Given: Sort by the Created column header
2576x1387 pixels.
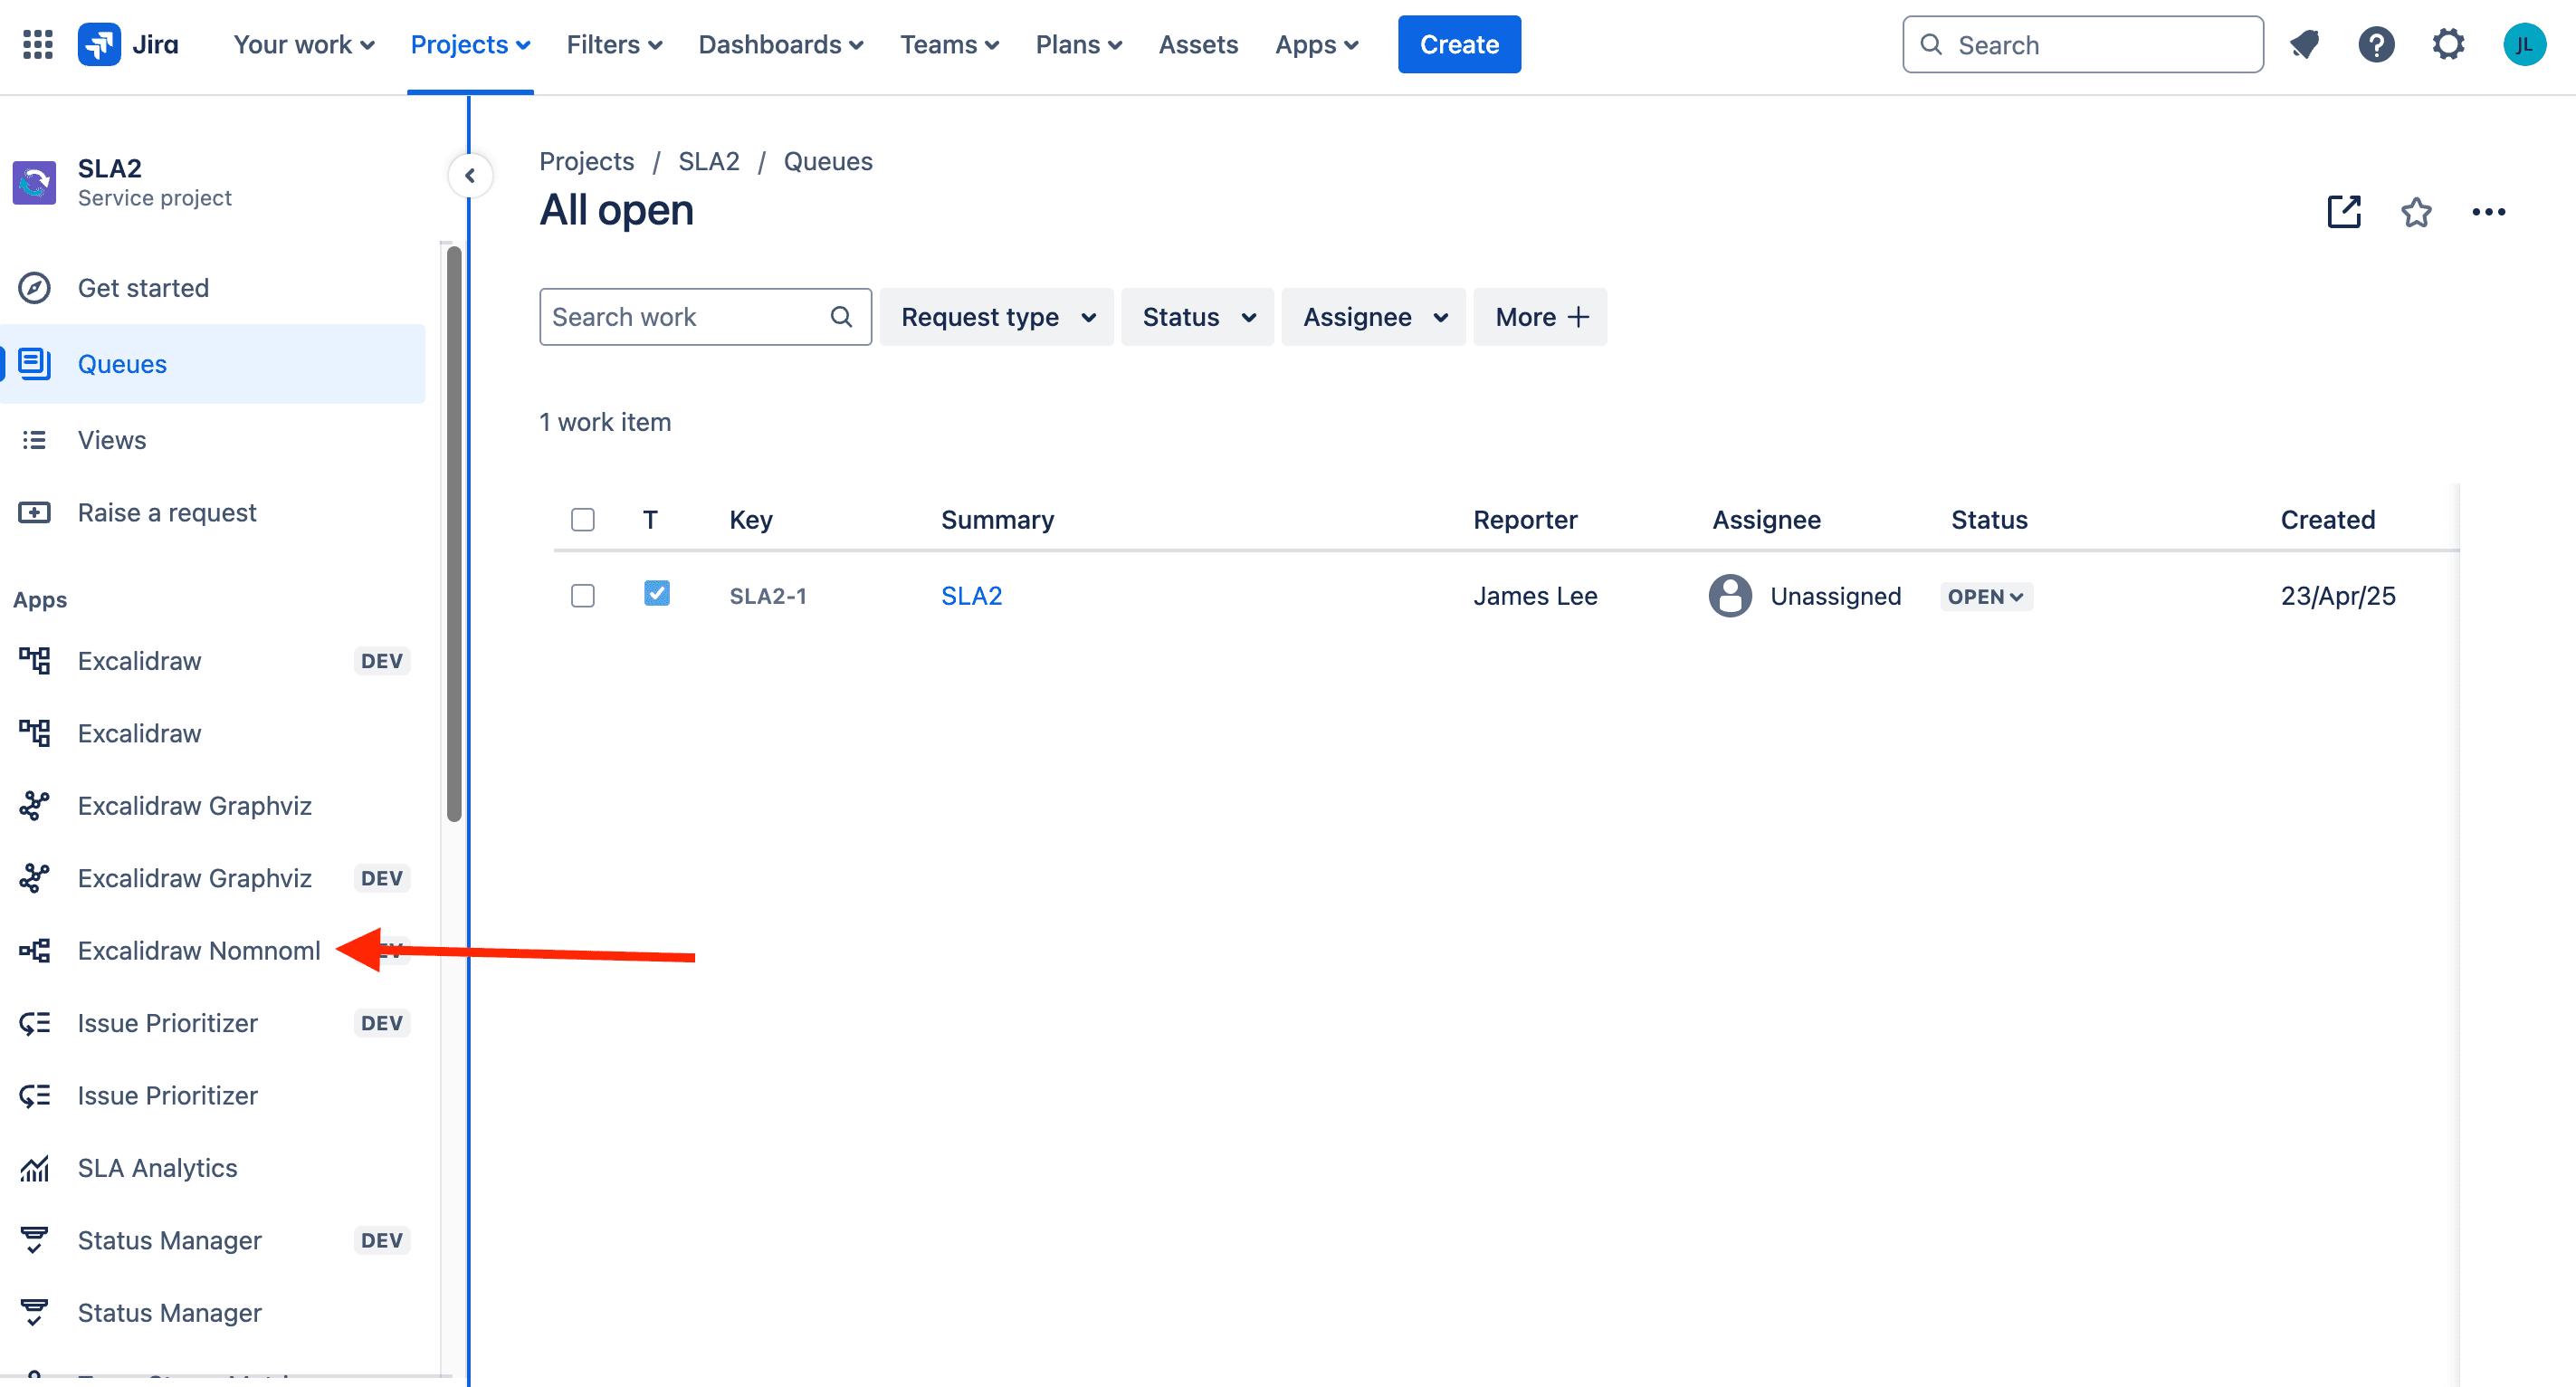Looking at the screenshot, I should (2327, 520).
